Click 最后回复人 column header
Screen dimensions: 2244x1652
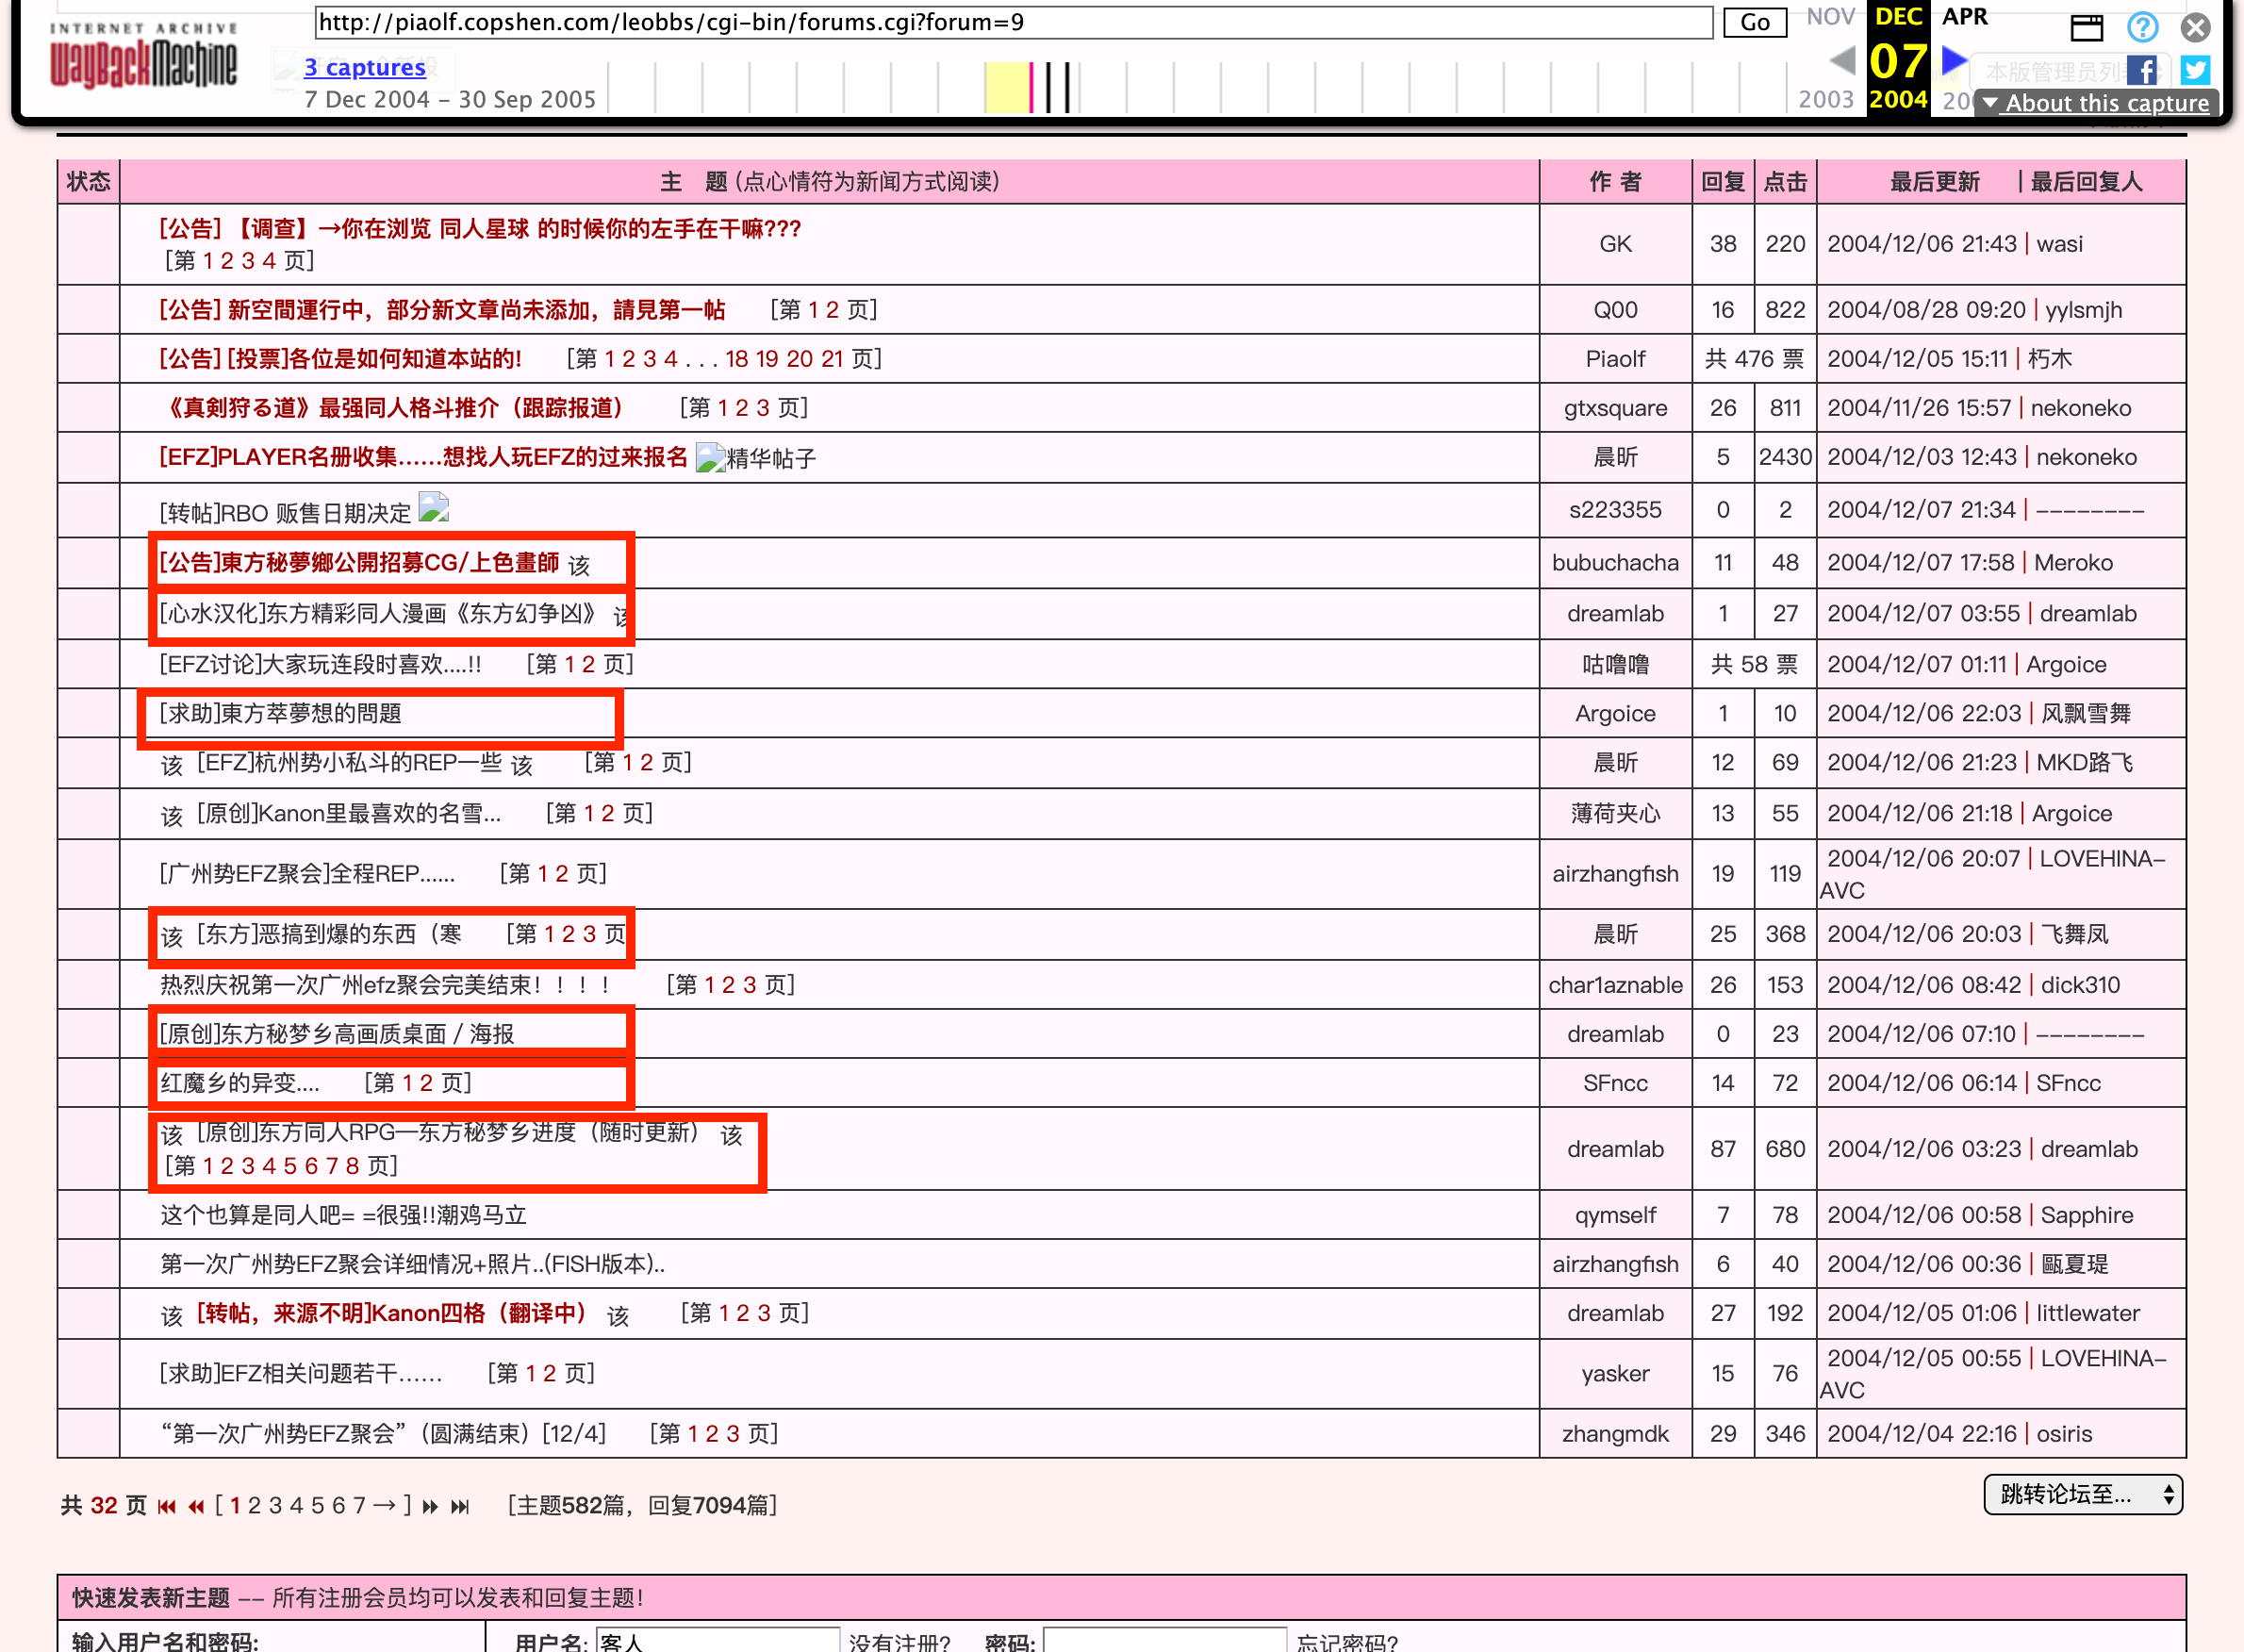(x=2086, y=181)
